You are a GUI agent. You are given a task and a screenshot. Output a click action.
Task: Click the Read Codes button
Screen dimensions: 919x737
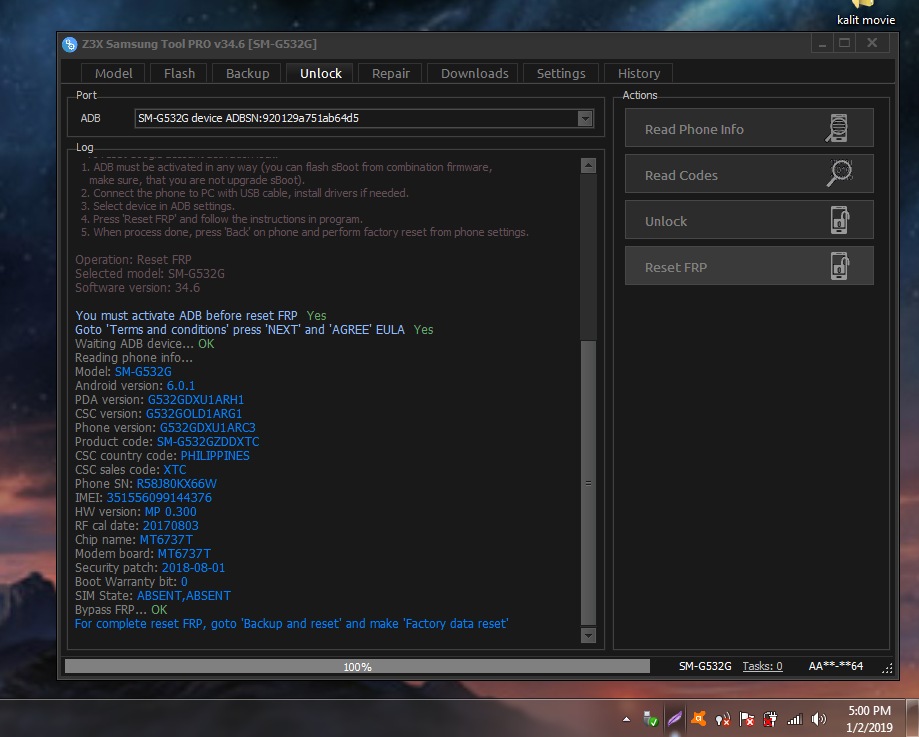[x=749, y=174]
